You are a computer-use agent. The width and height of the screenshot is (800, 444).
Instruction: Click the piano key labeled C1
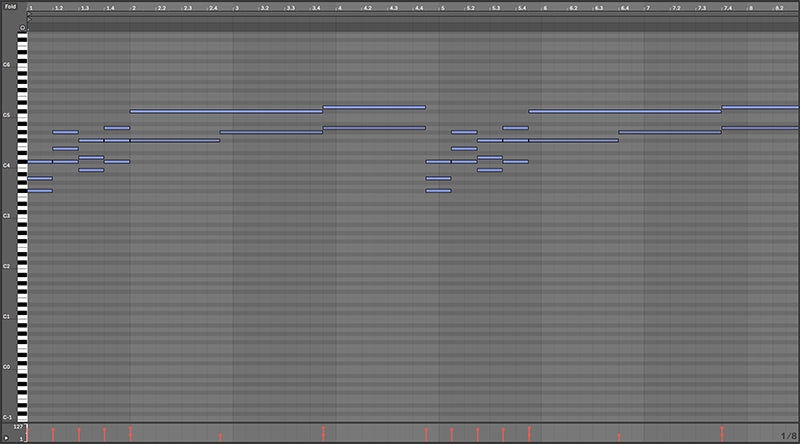coord(22,317)
